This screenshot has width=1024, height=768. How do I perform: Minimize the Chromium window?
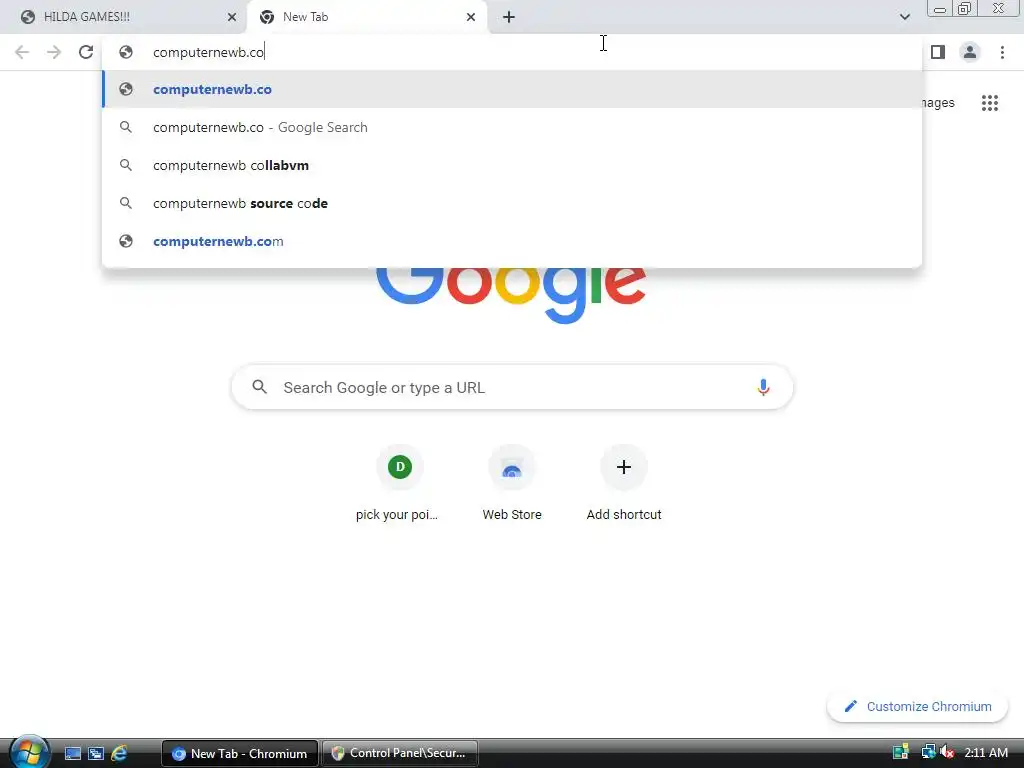(x=940, y=9)
